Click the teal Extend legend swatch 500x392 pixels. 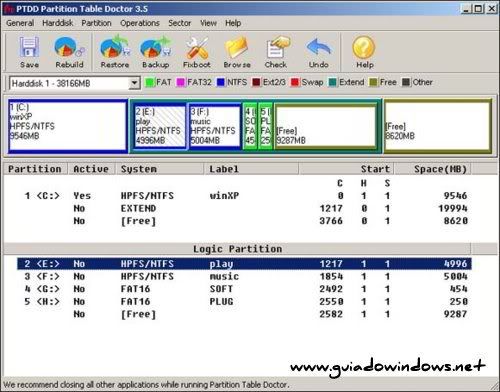pos(333,82)
